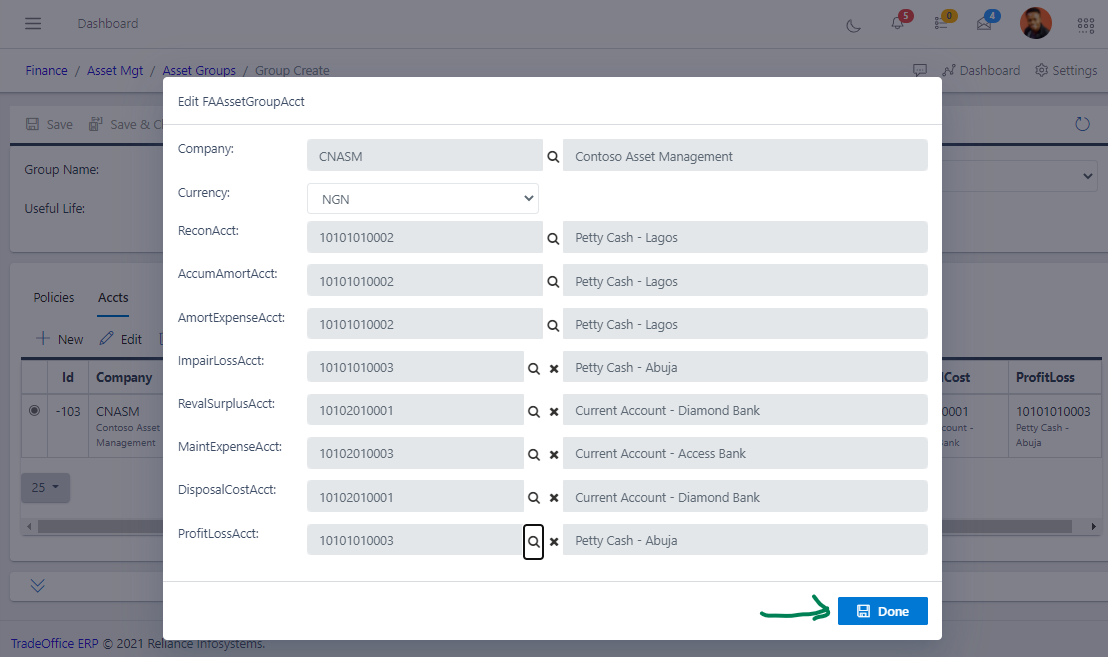Image resolution: width=1108 pixels, height=657 pixels.
Task: Open the Company lookup magnifier
Action: (x=553, y=155)
